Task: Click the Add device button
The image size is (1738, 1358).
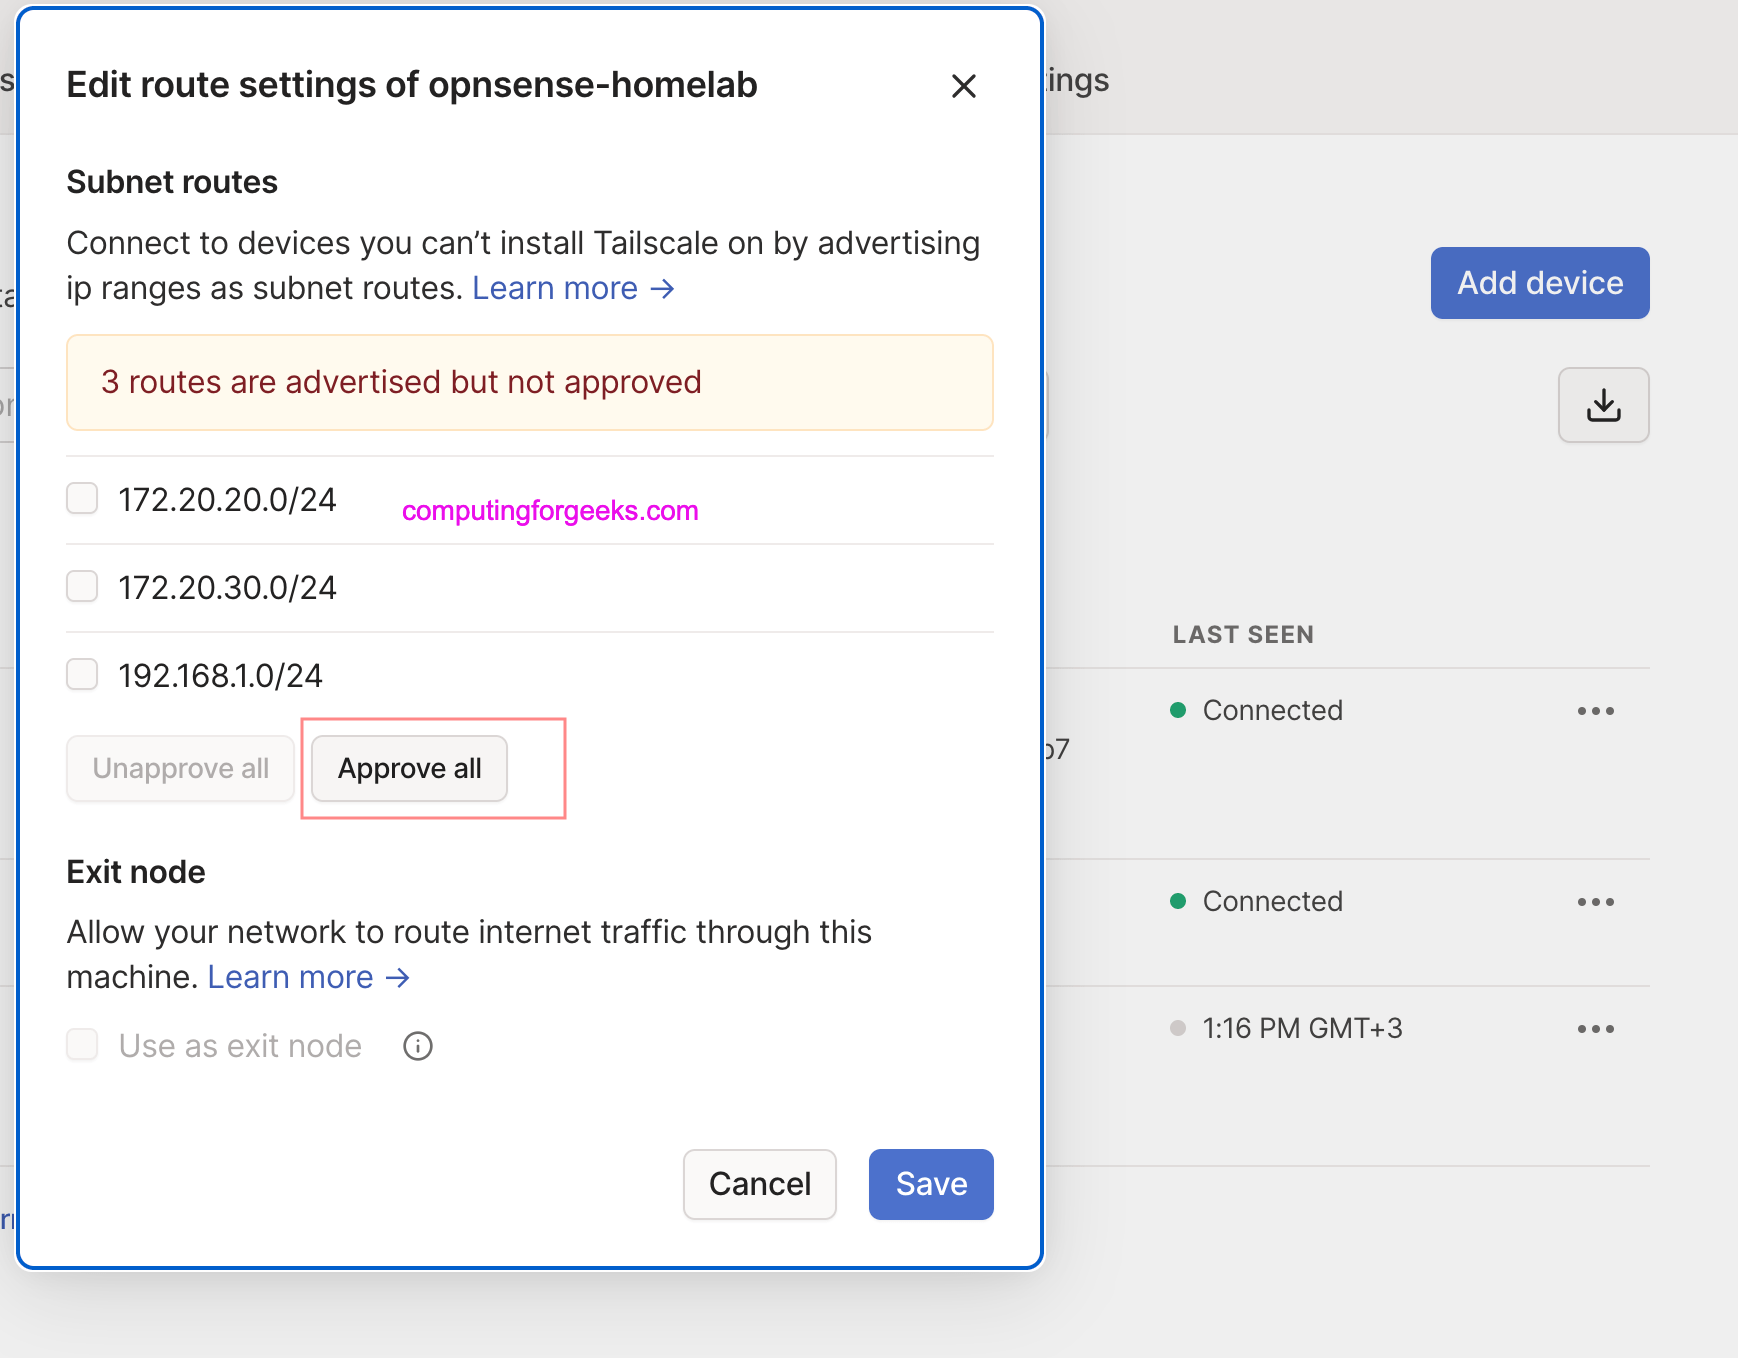Action: pyautogui.click(x=1539, y=283)
